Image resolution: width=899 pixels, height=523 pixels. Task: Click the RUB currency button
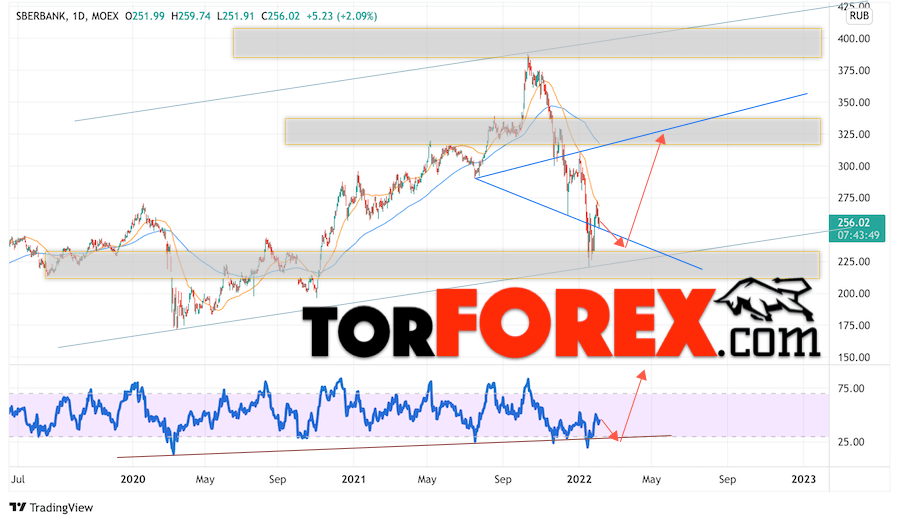(x=859, y=15)
